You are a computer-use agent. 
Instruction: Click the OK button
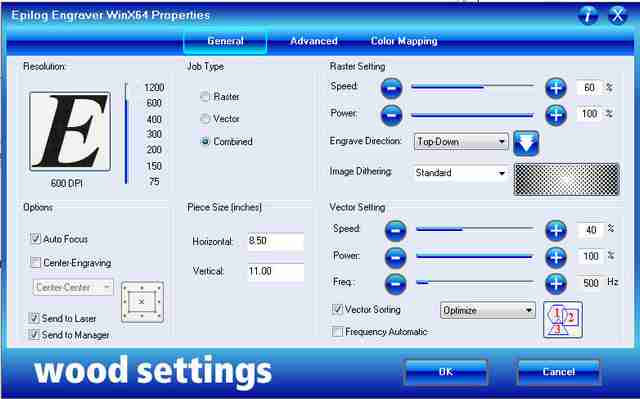click(446, 372)
